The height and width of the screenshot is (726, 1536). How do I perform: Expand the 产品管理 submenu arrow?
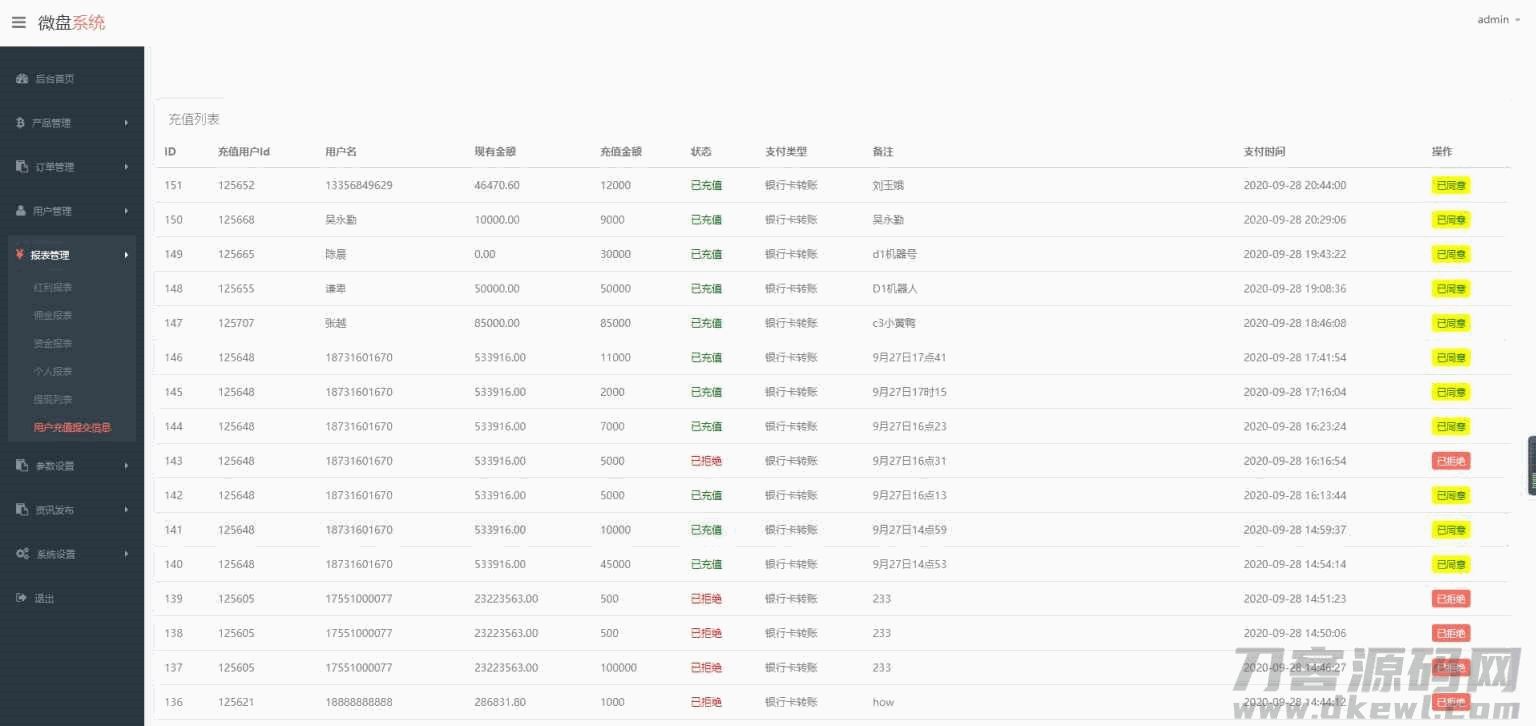coord(126,123)
